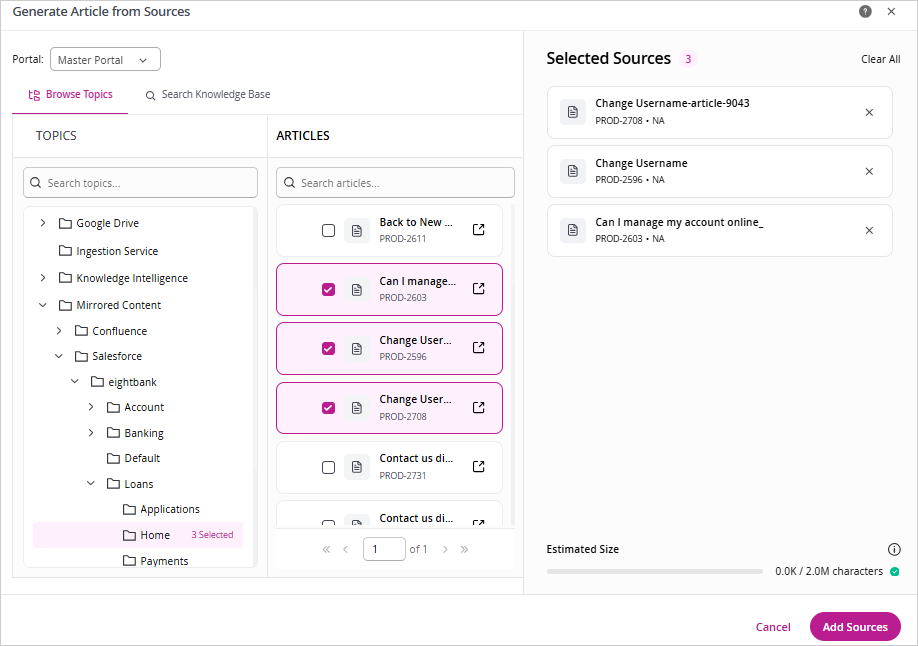The width and height of the screenshot is (918, 646).
Task: Uncheck the Change User article PROD-2708
Action: point(328,408)
